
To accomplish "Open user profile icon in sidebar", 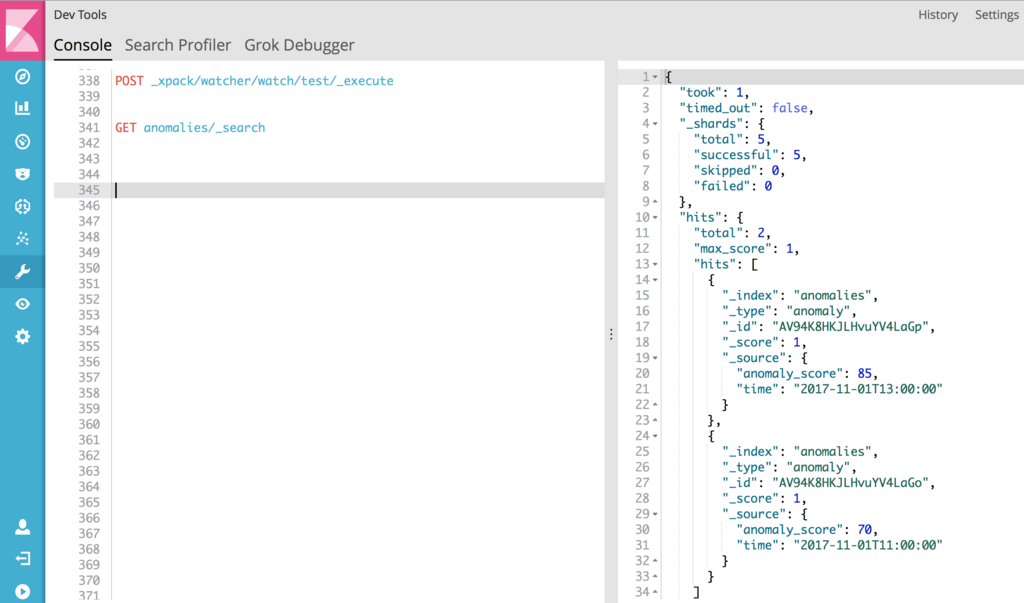I will pyautogui.click(x=22, y=527).
